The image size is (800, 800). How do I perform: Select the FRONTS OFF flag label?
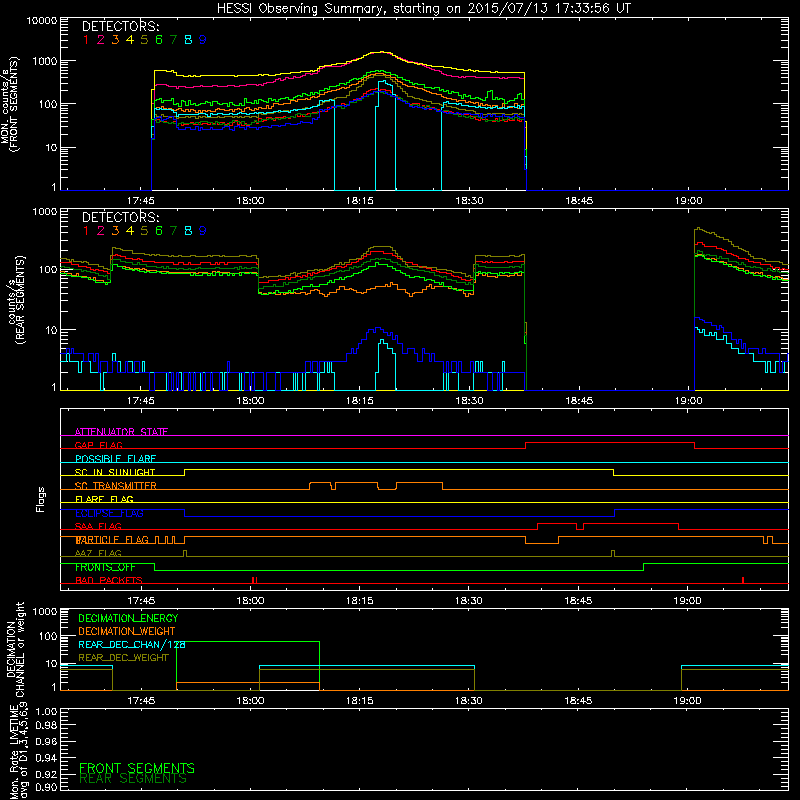pyautogui.click(x=105, y=567)
